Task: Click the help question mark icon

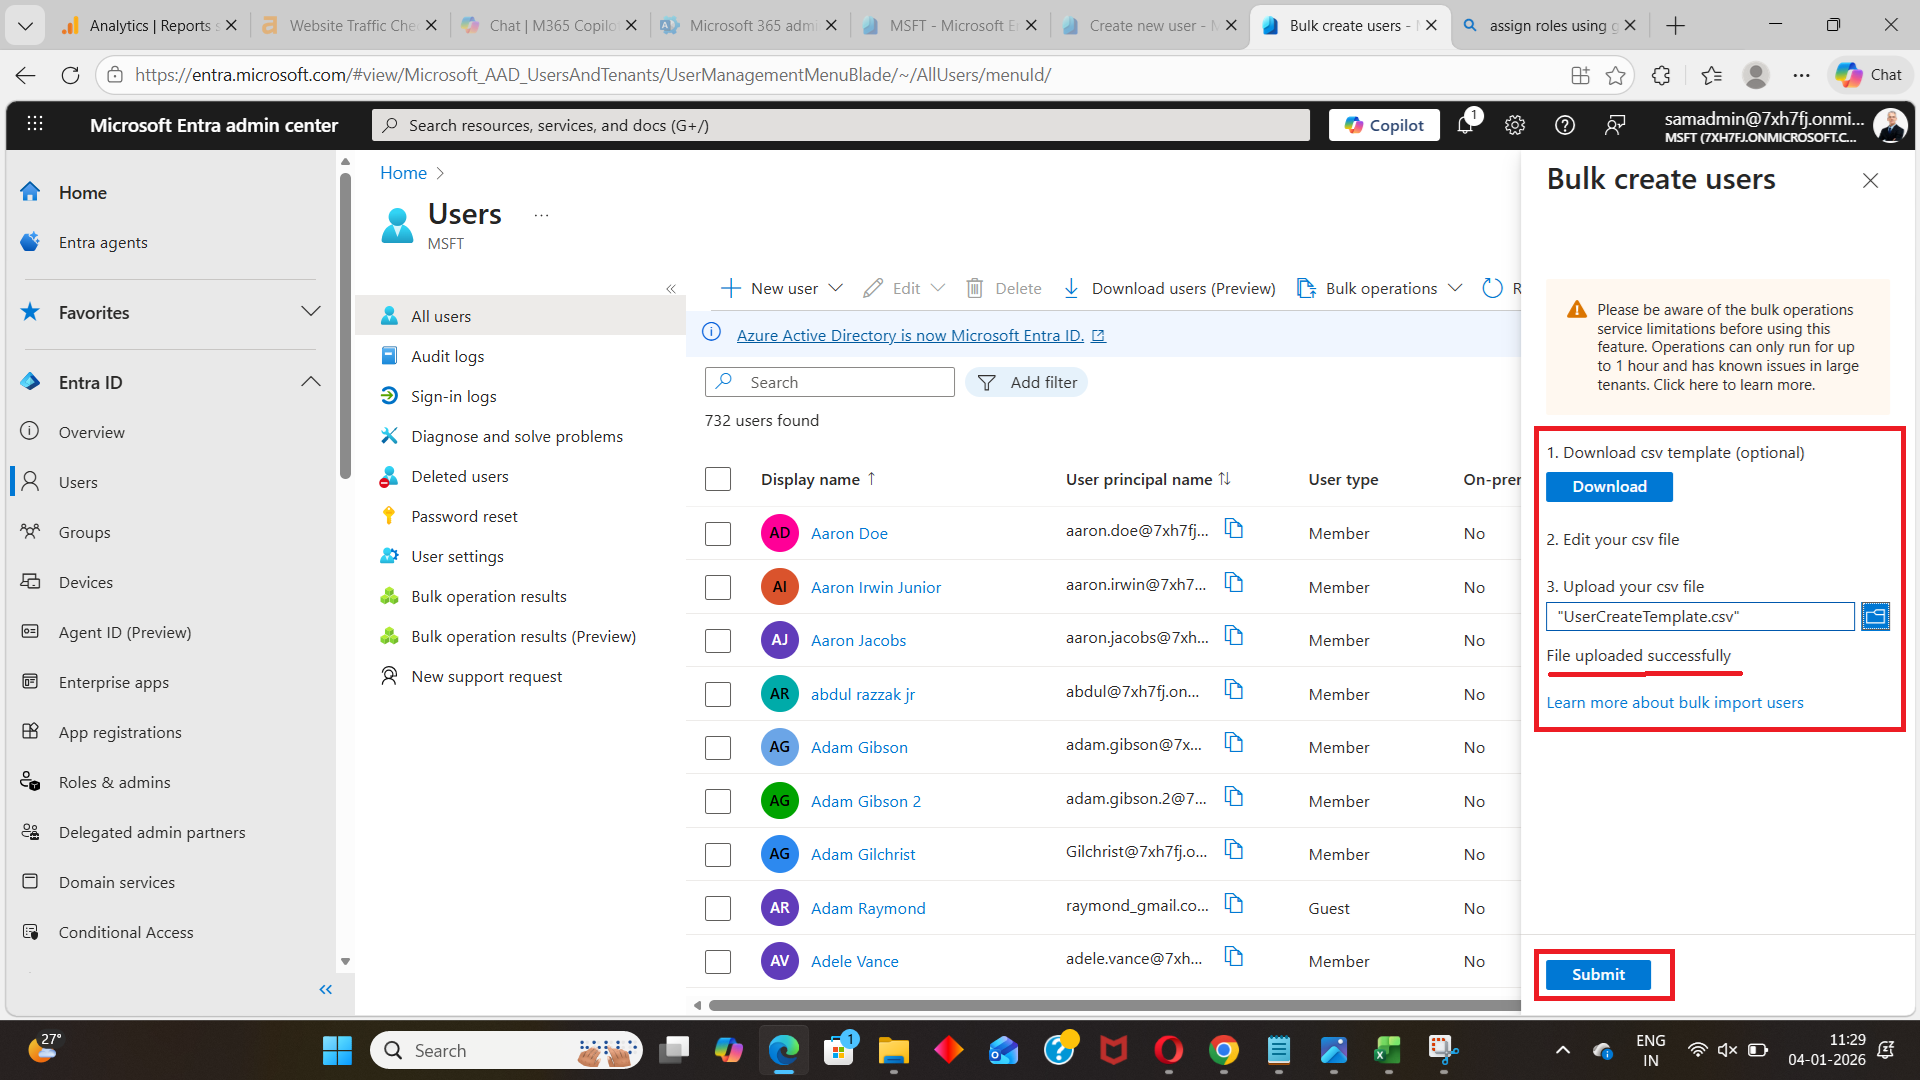Action: [x=1565, y=125]
